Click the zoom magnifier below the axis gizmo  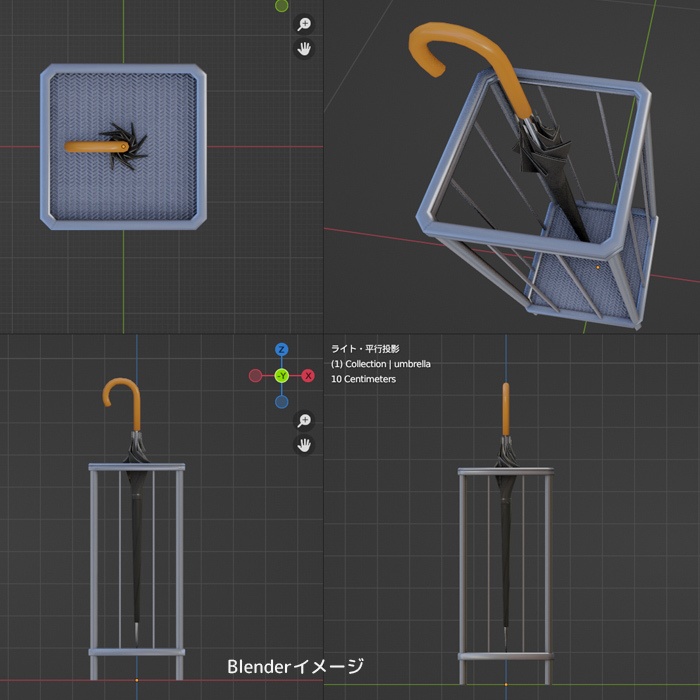click(304, 421)
